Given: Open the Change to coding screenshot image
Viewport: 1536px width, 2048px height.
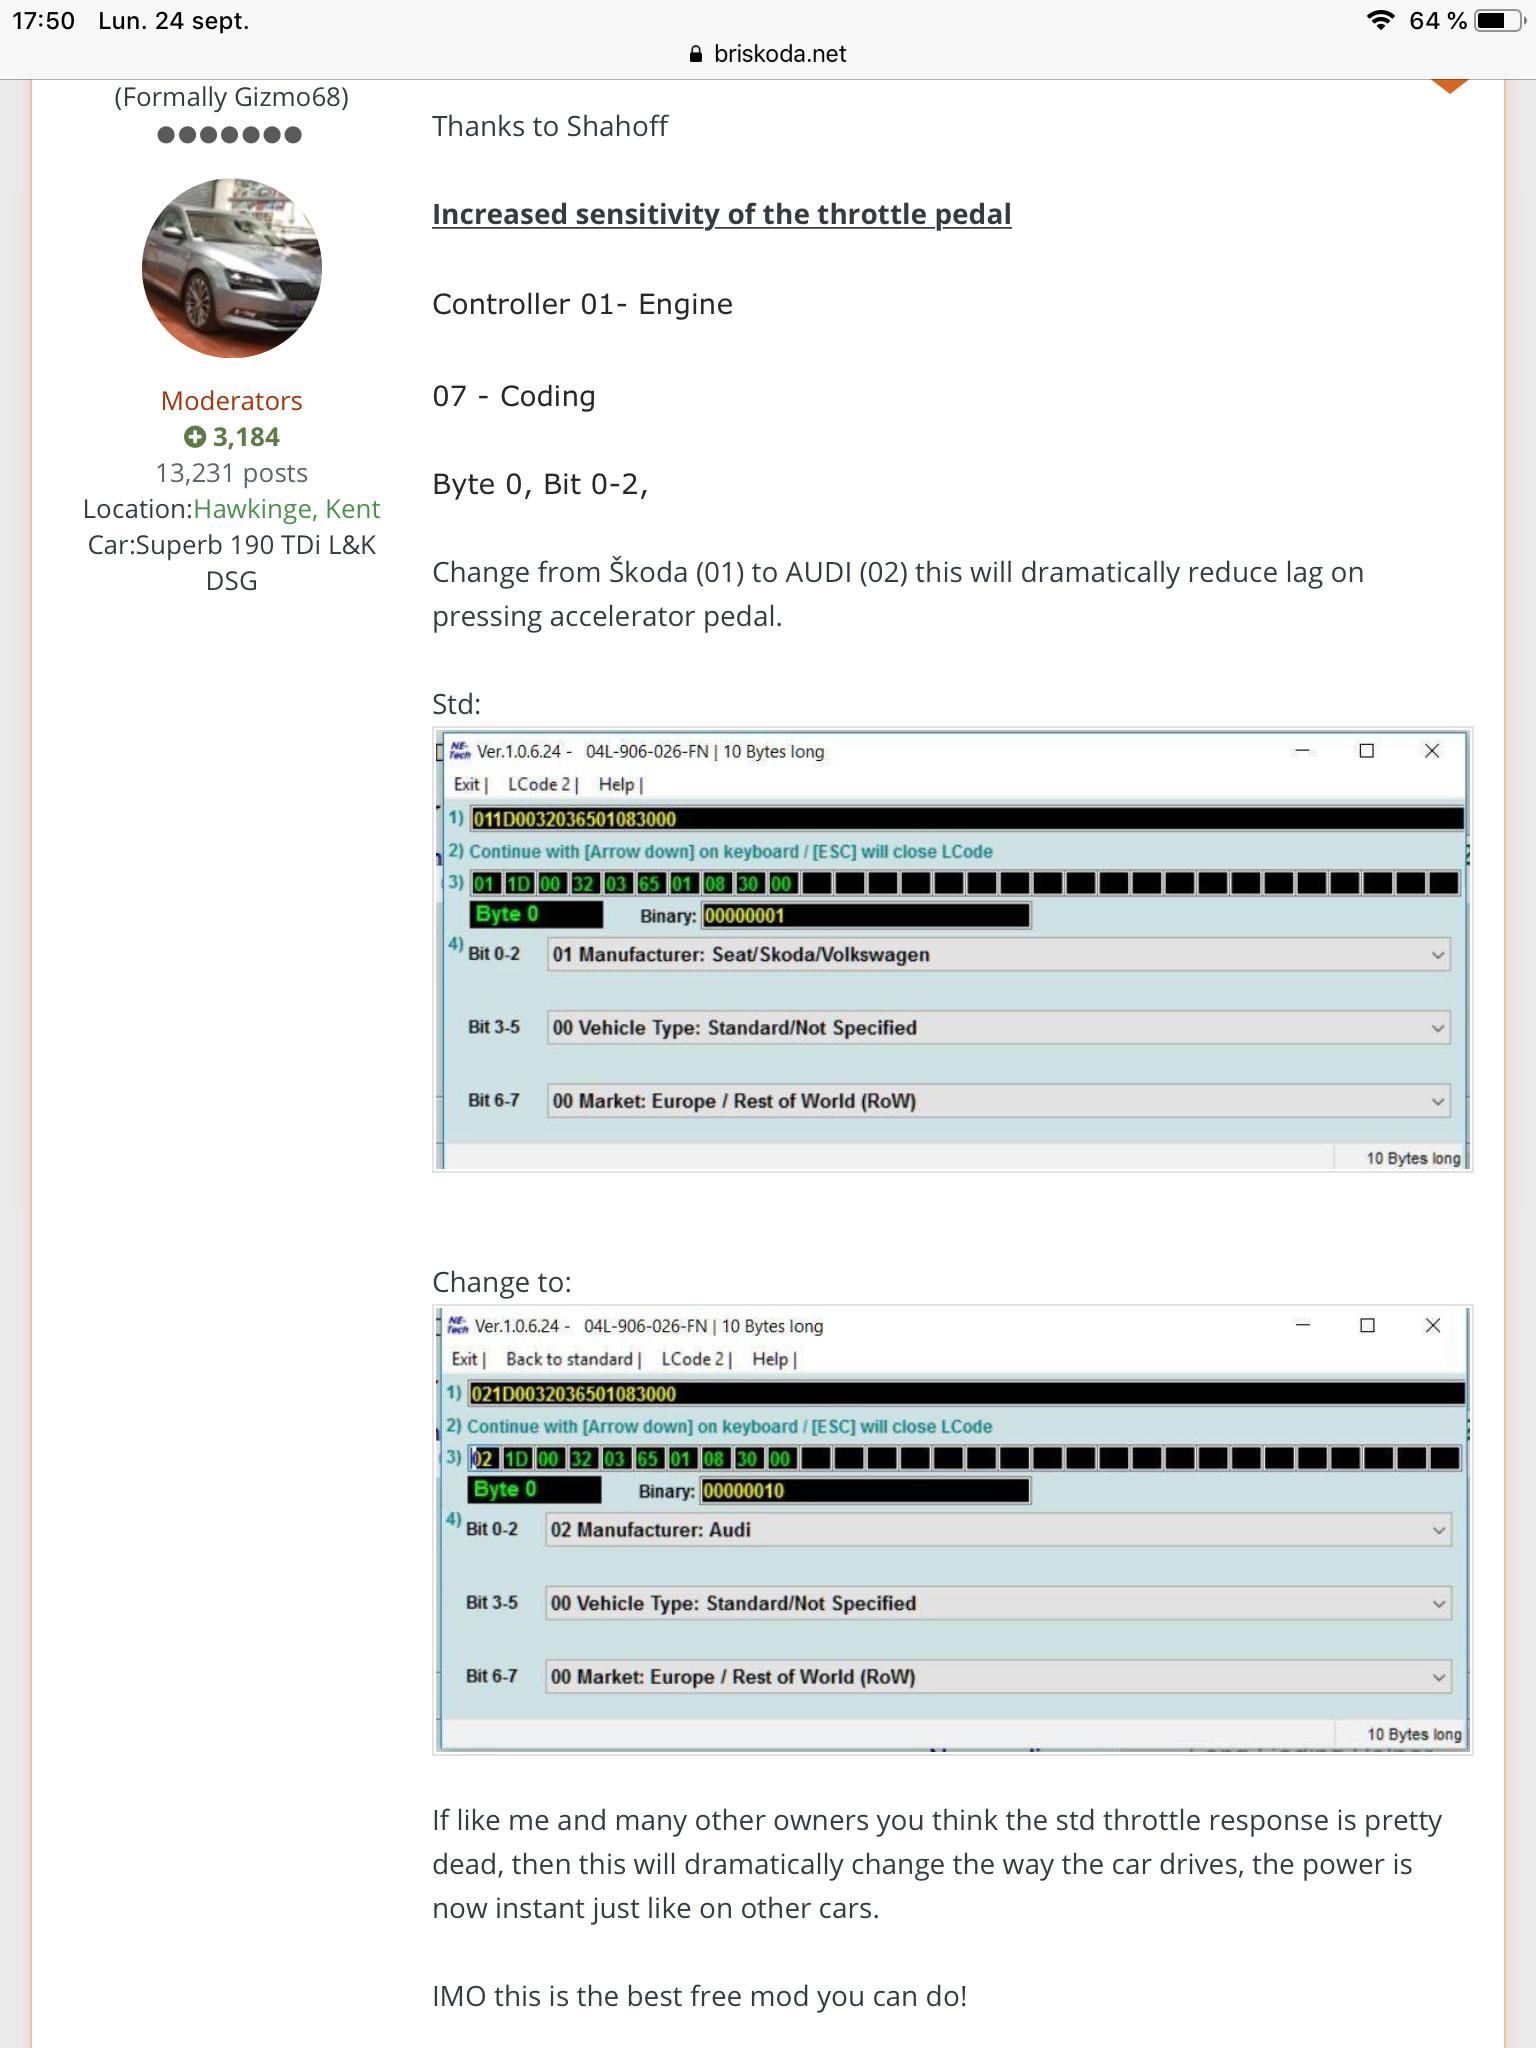Looking at the screenshot, I should [952, 1530].
